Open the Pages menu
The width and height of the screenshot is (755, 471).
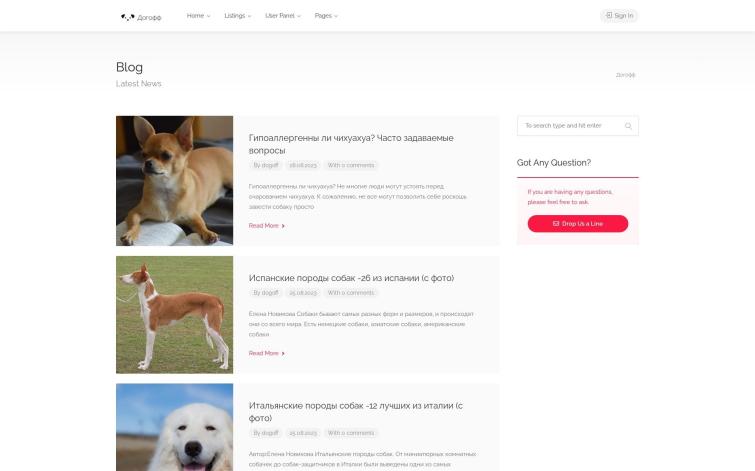coord(326,16)
